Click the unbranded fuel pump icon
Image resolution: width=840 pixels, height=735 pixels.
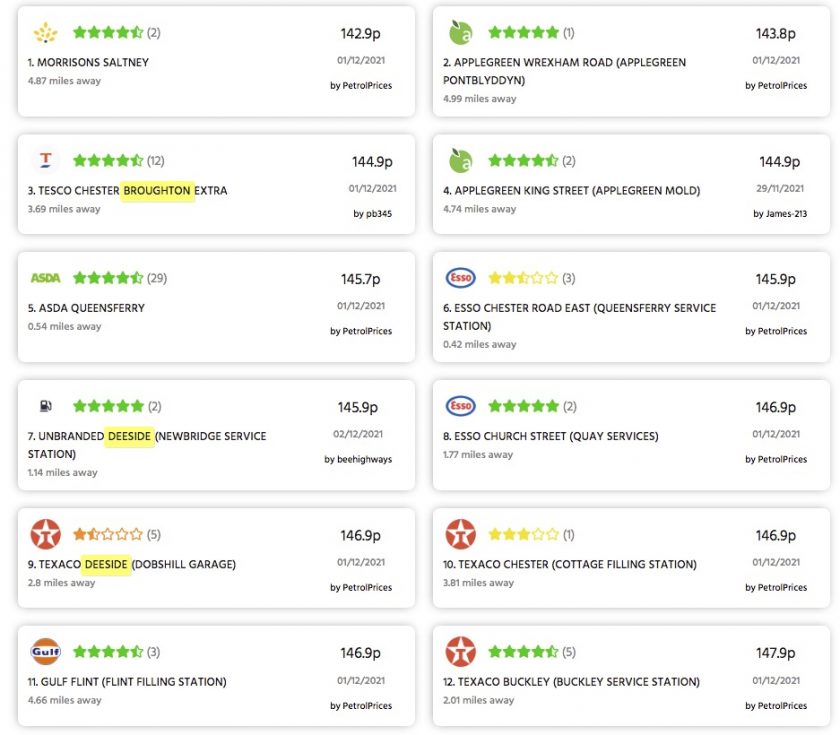pos(45,406)
